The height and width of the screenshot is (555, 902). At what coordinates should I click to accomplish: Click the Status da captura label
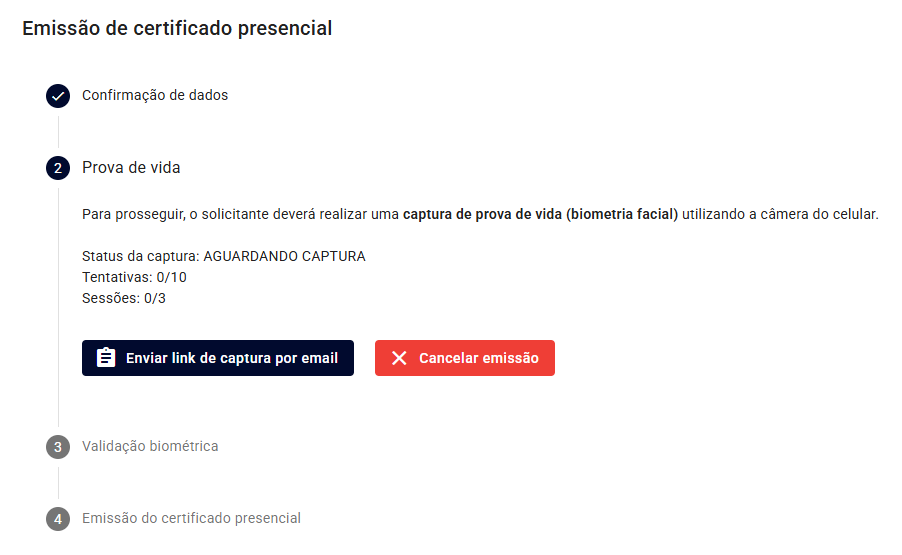(140, 256)
